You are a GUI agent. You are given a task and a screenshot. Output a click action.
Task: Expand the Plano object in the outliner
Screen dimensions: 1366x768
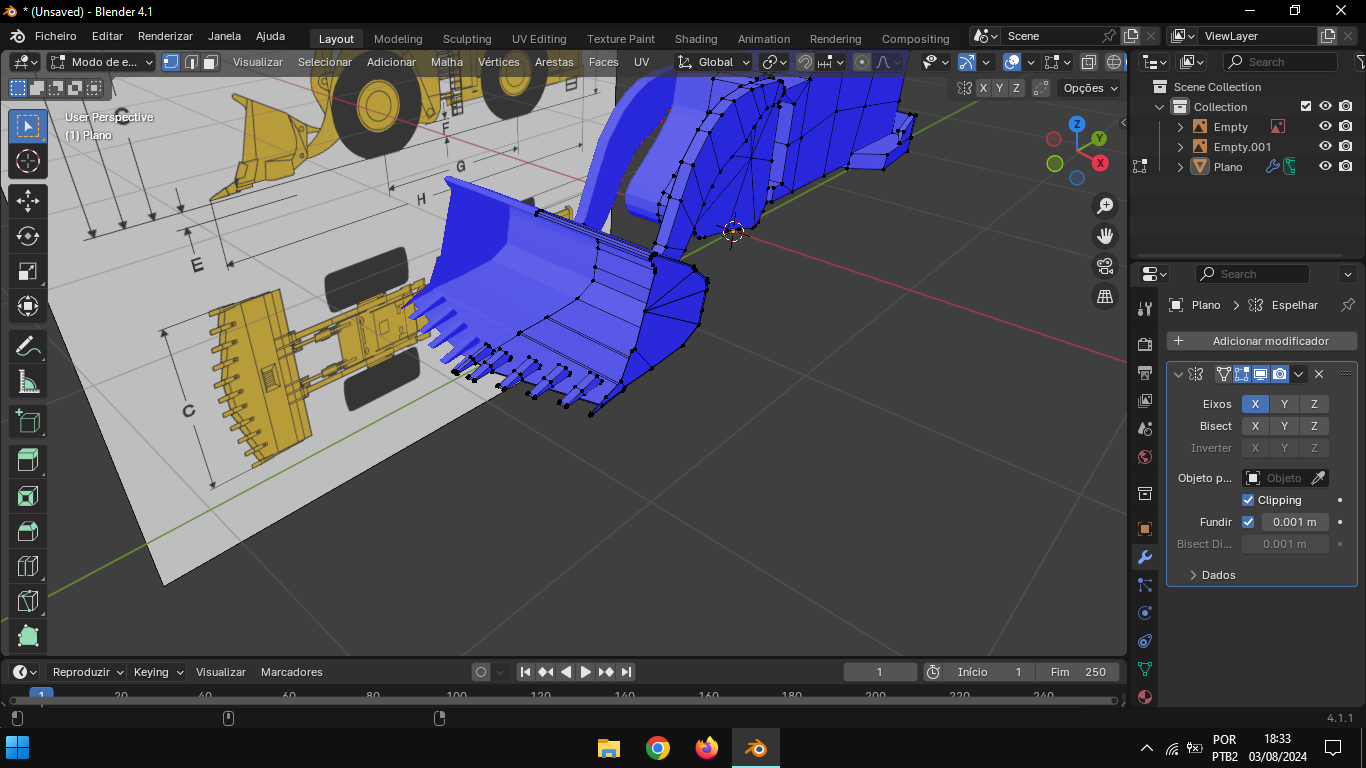1180,167
